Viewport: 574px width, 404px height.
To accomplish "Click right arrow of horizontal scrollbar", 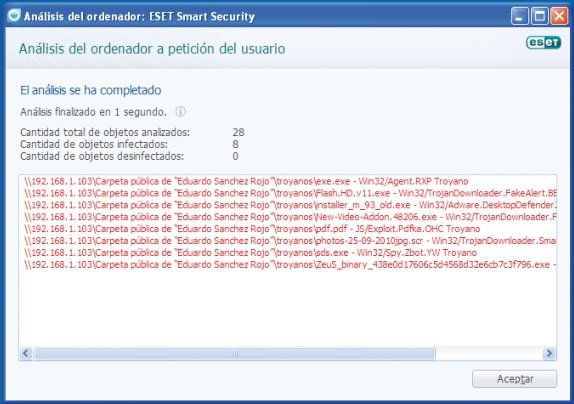I will [549, 353].
